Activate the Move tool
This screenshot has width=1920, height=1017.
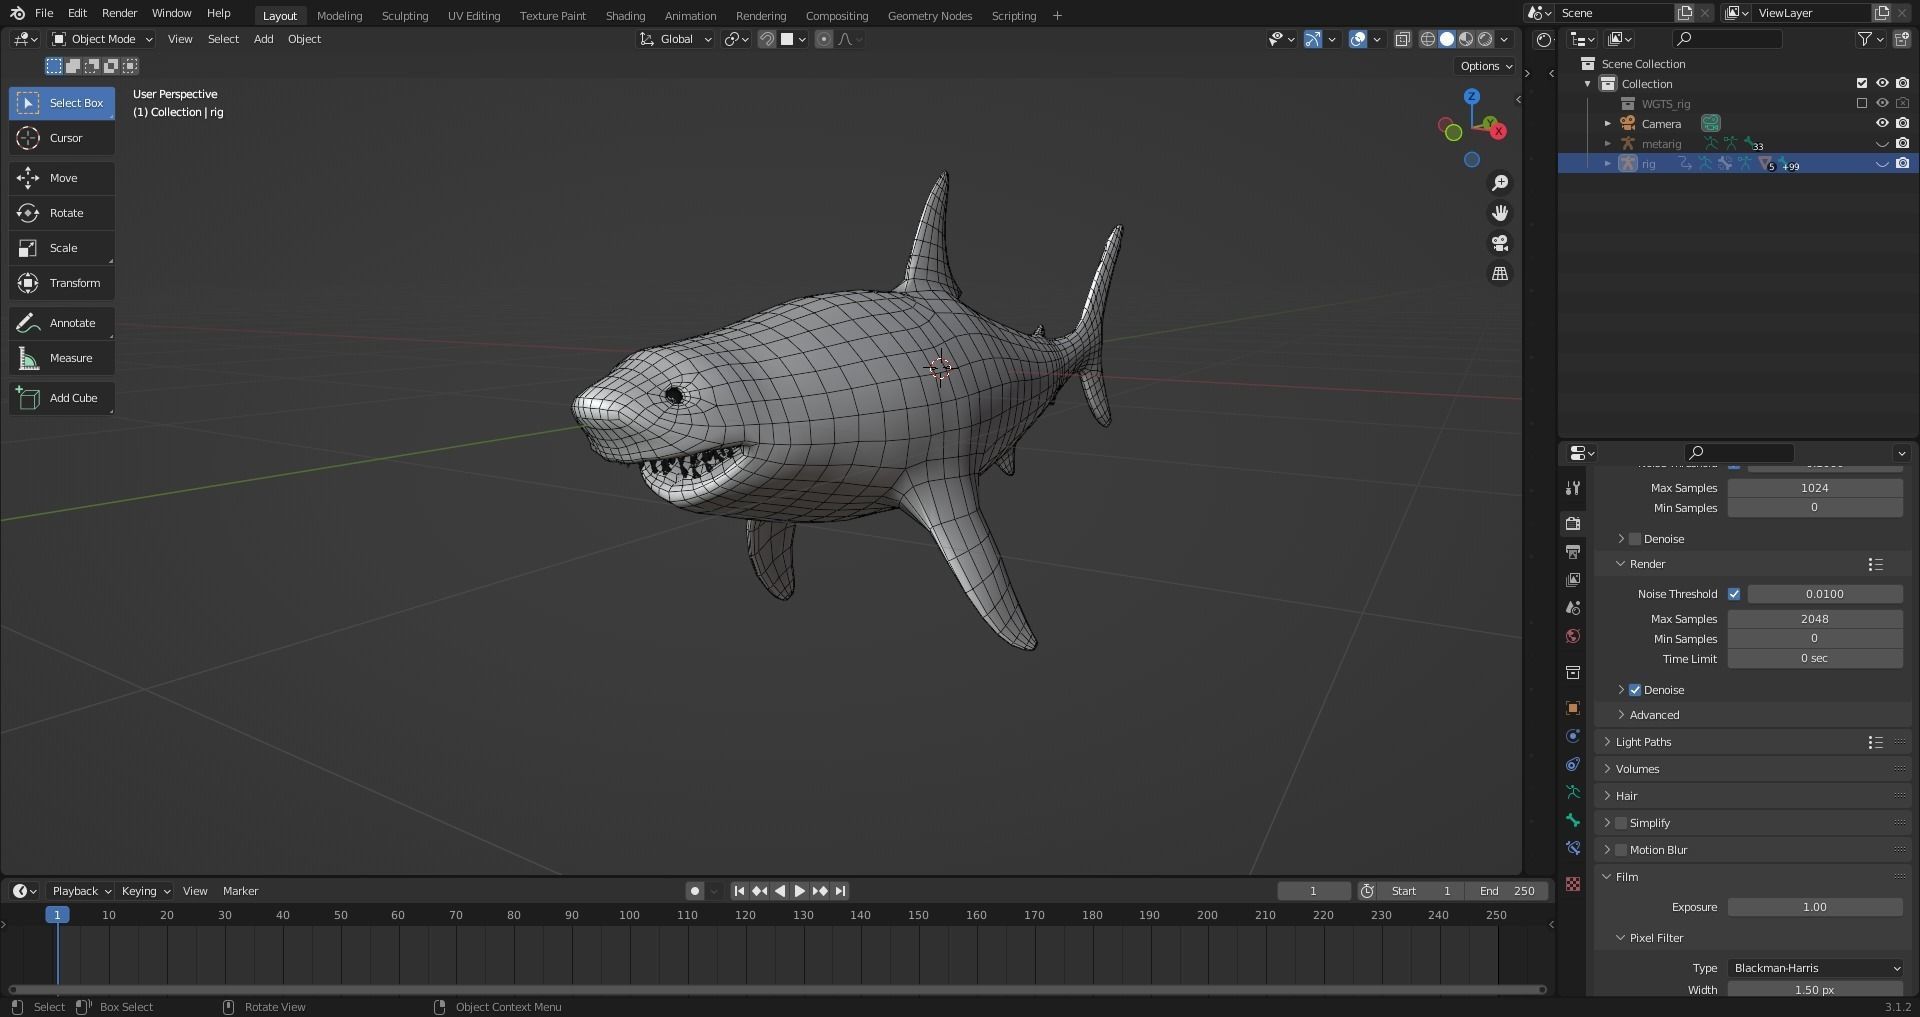coord(62,178)
